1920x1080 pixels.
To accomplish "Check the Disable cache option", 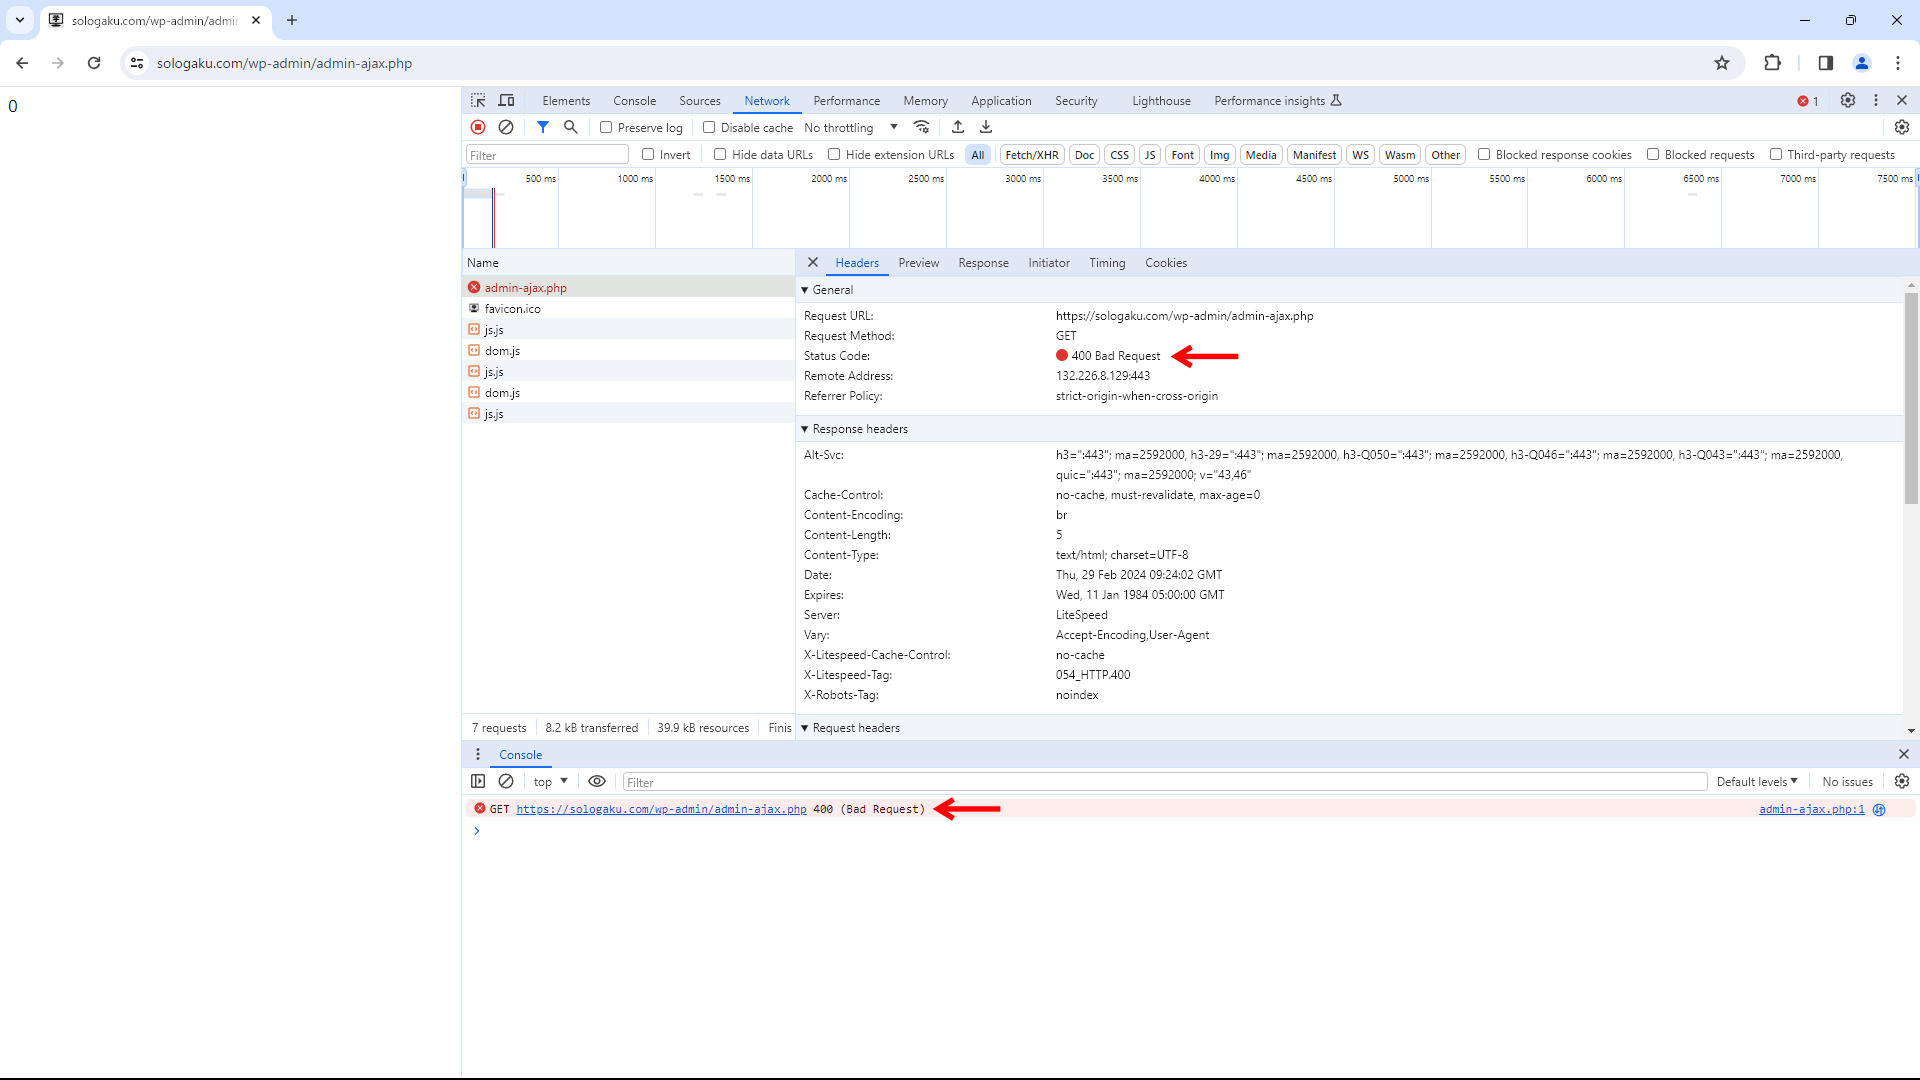I will point(709,128).
